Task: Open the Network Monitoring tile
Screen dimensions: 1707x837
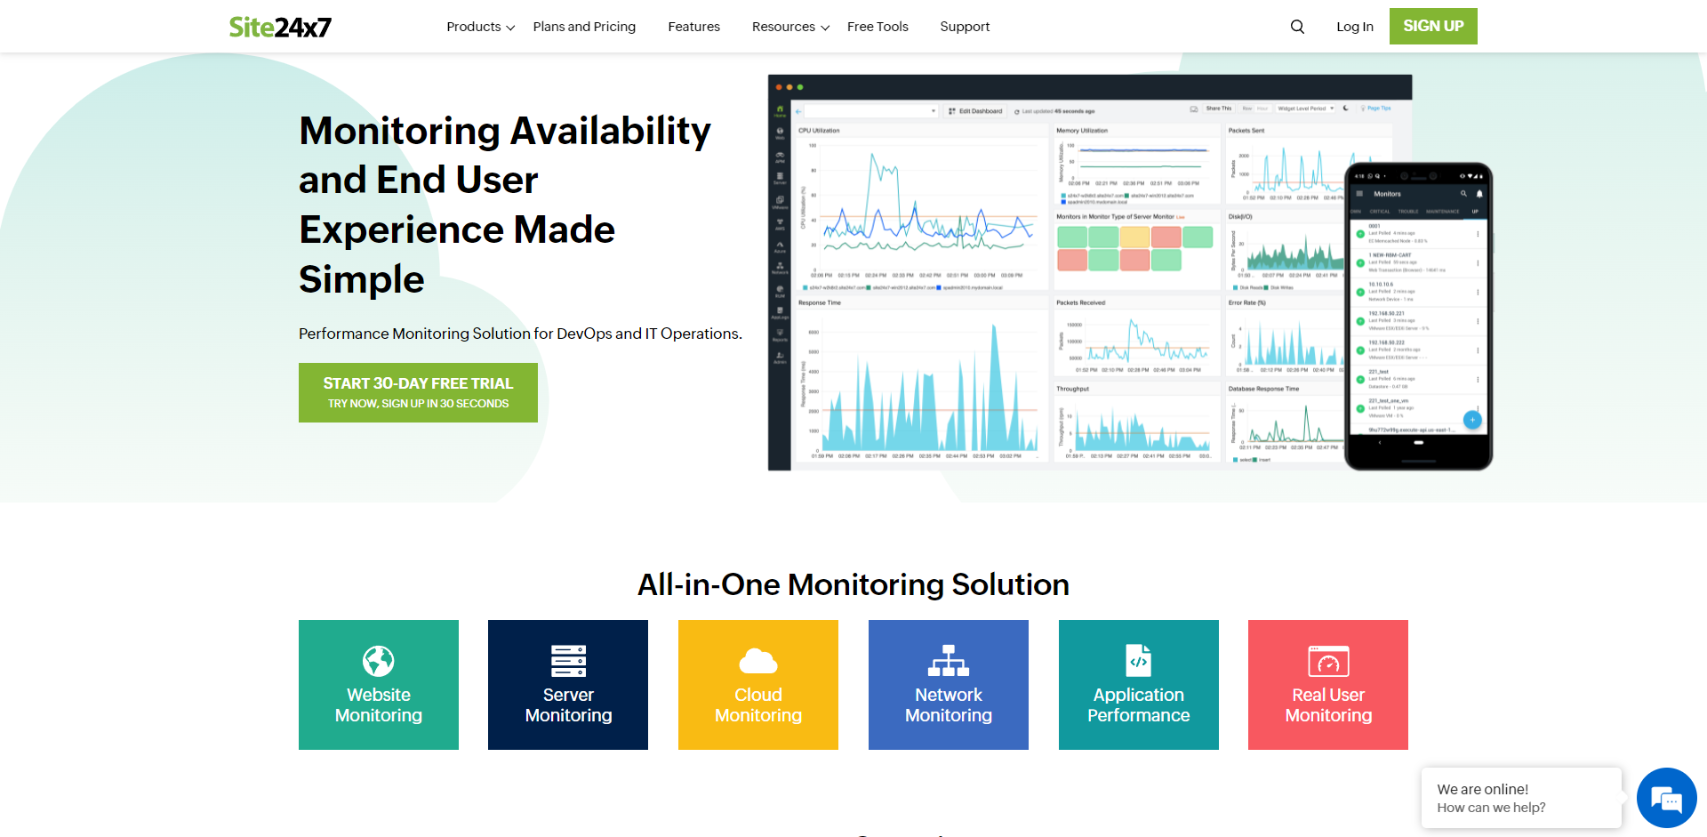Action: tap(948, 685)
